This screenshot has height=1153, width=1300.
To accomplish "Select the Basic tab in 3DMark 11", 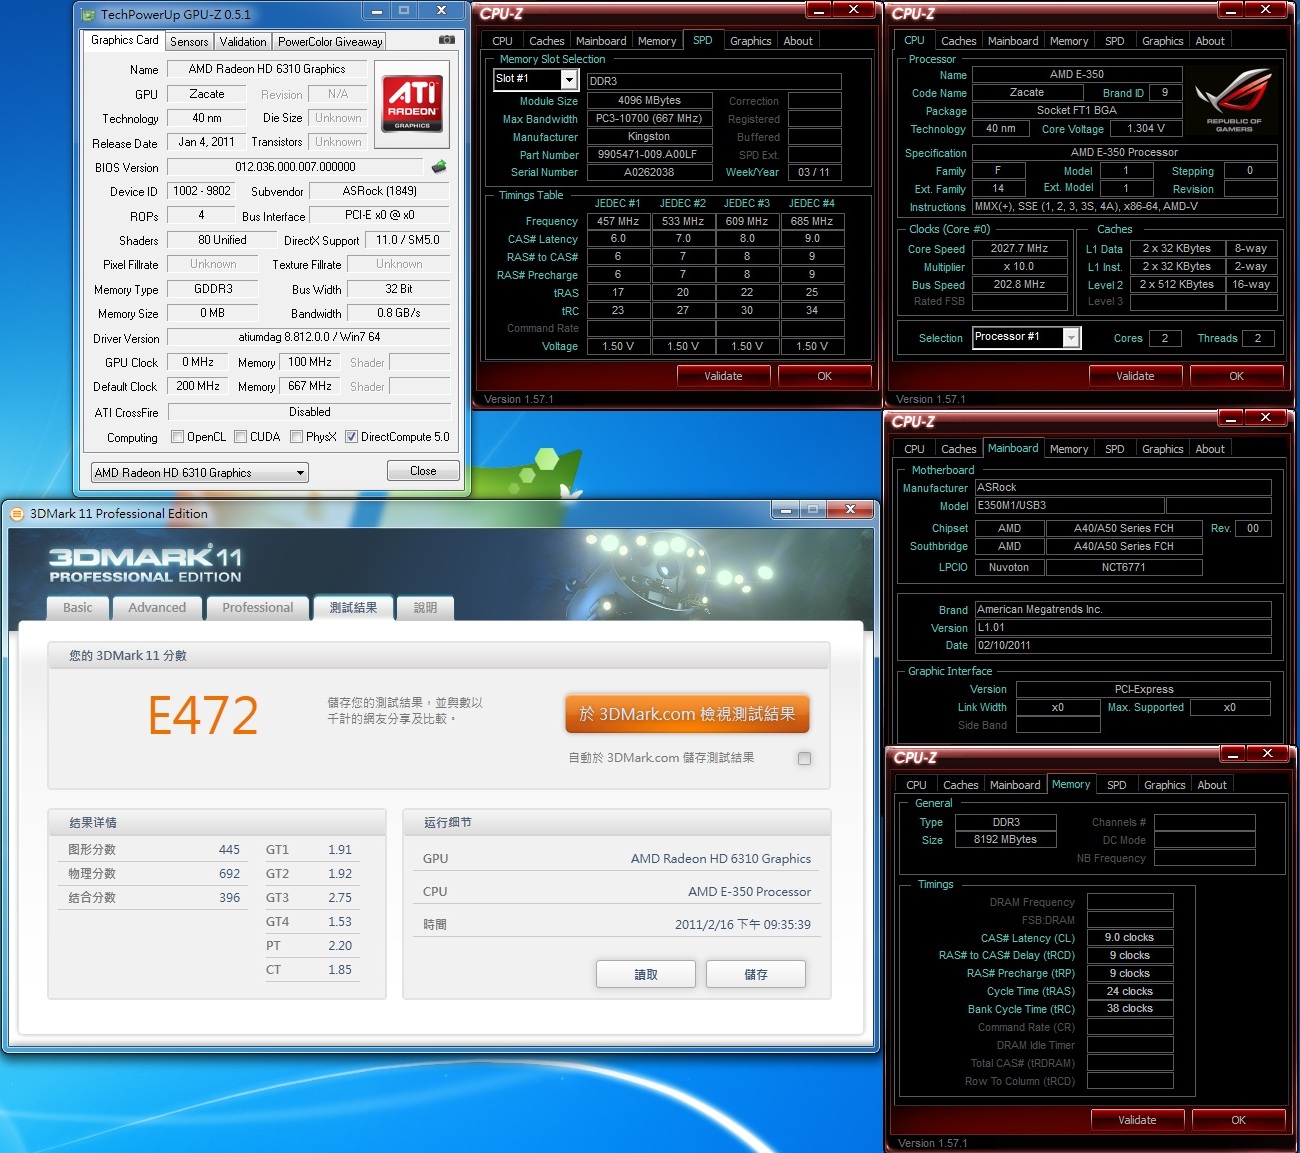I will (x=78, y=608).
